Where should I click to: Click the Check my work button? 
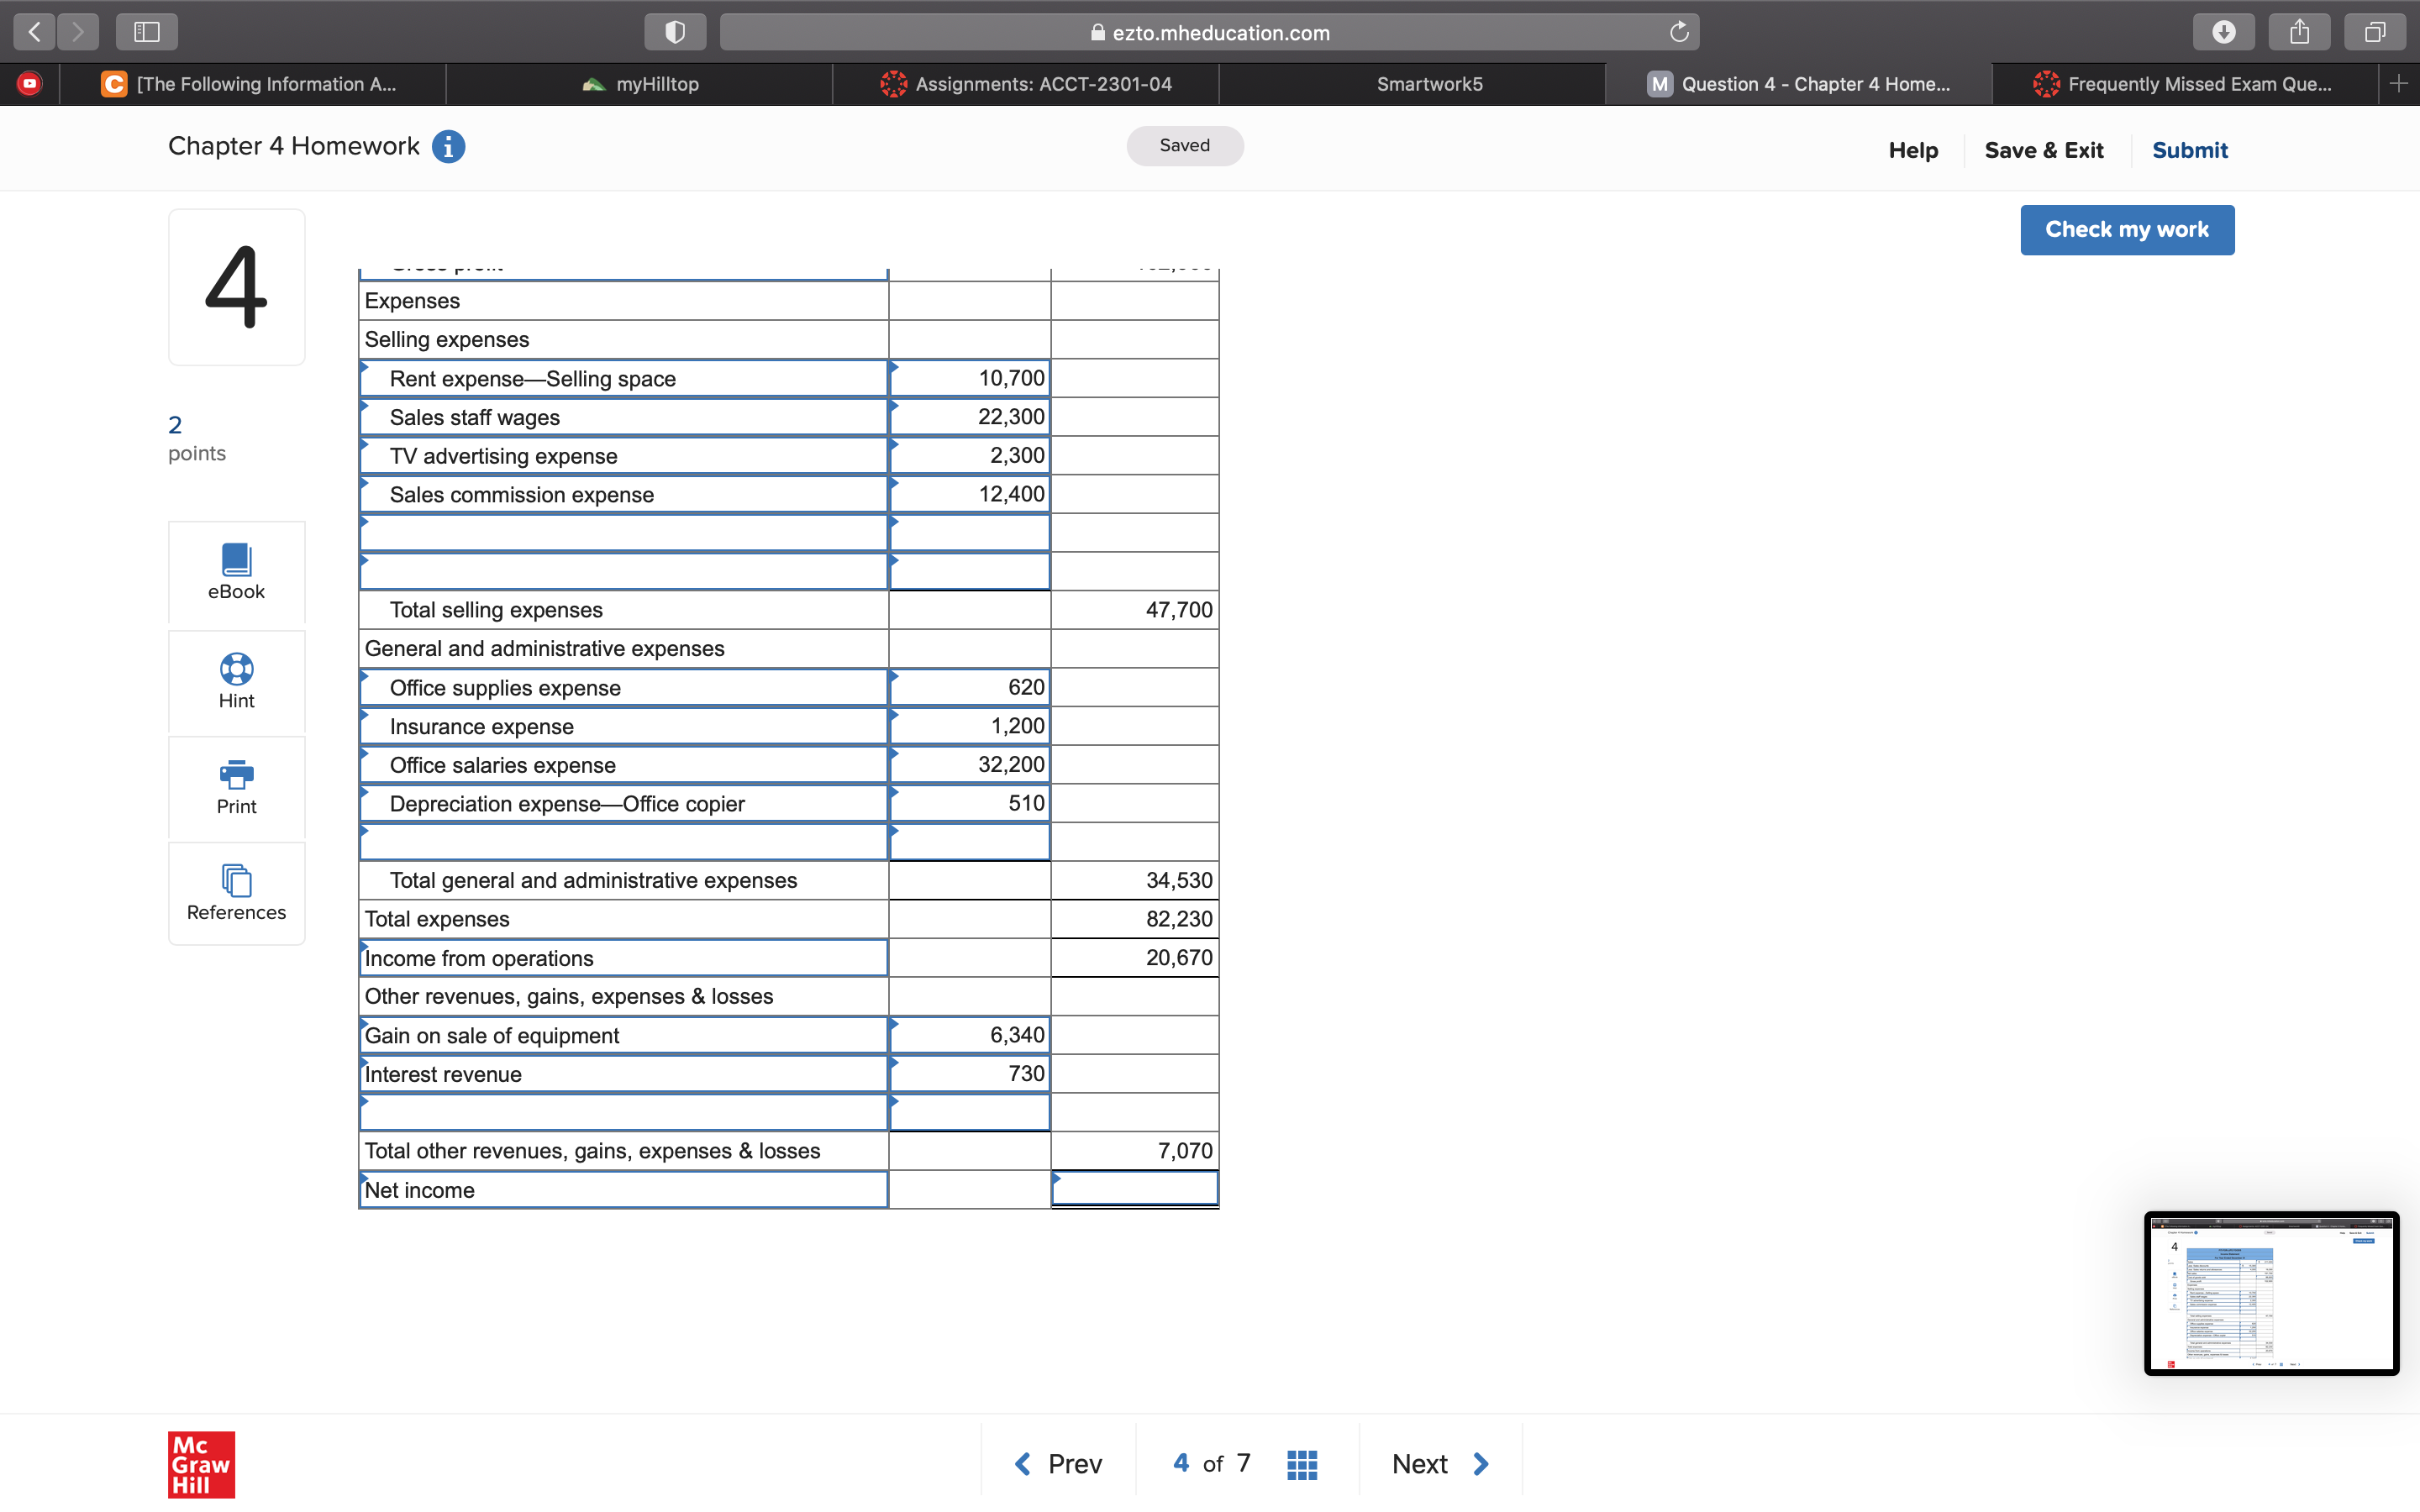click(x=2126, y=230)
